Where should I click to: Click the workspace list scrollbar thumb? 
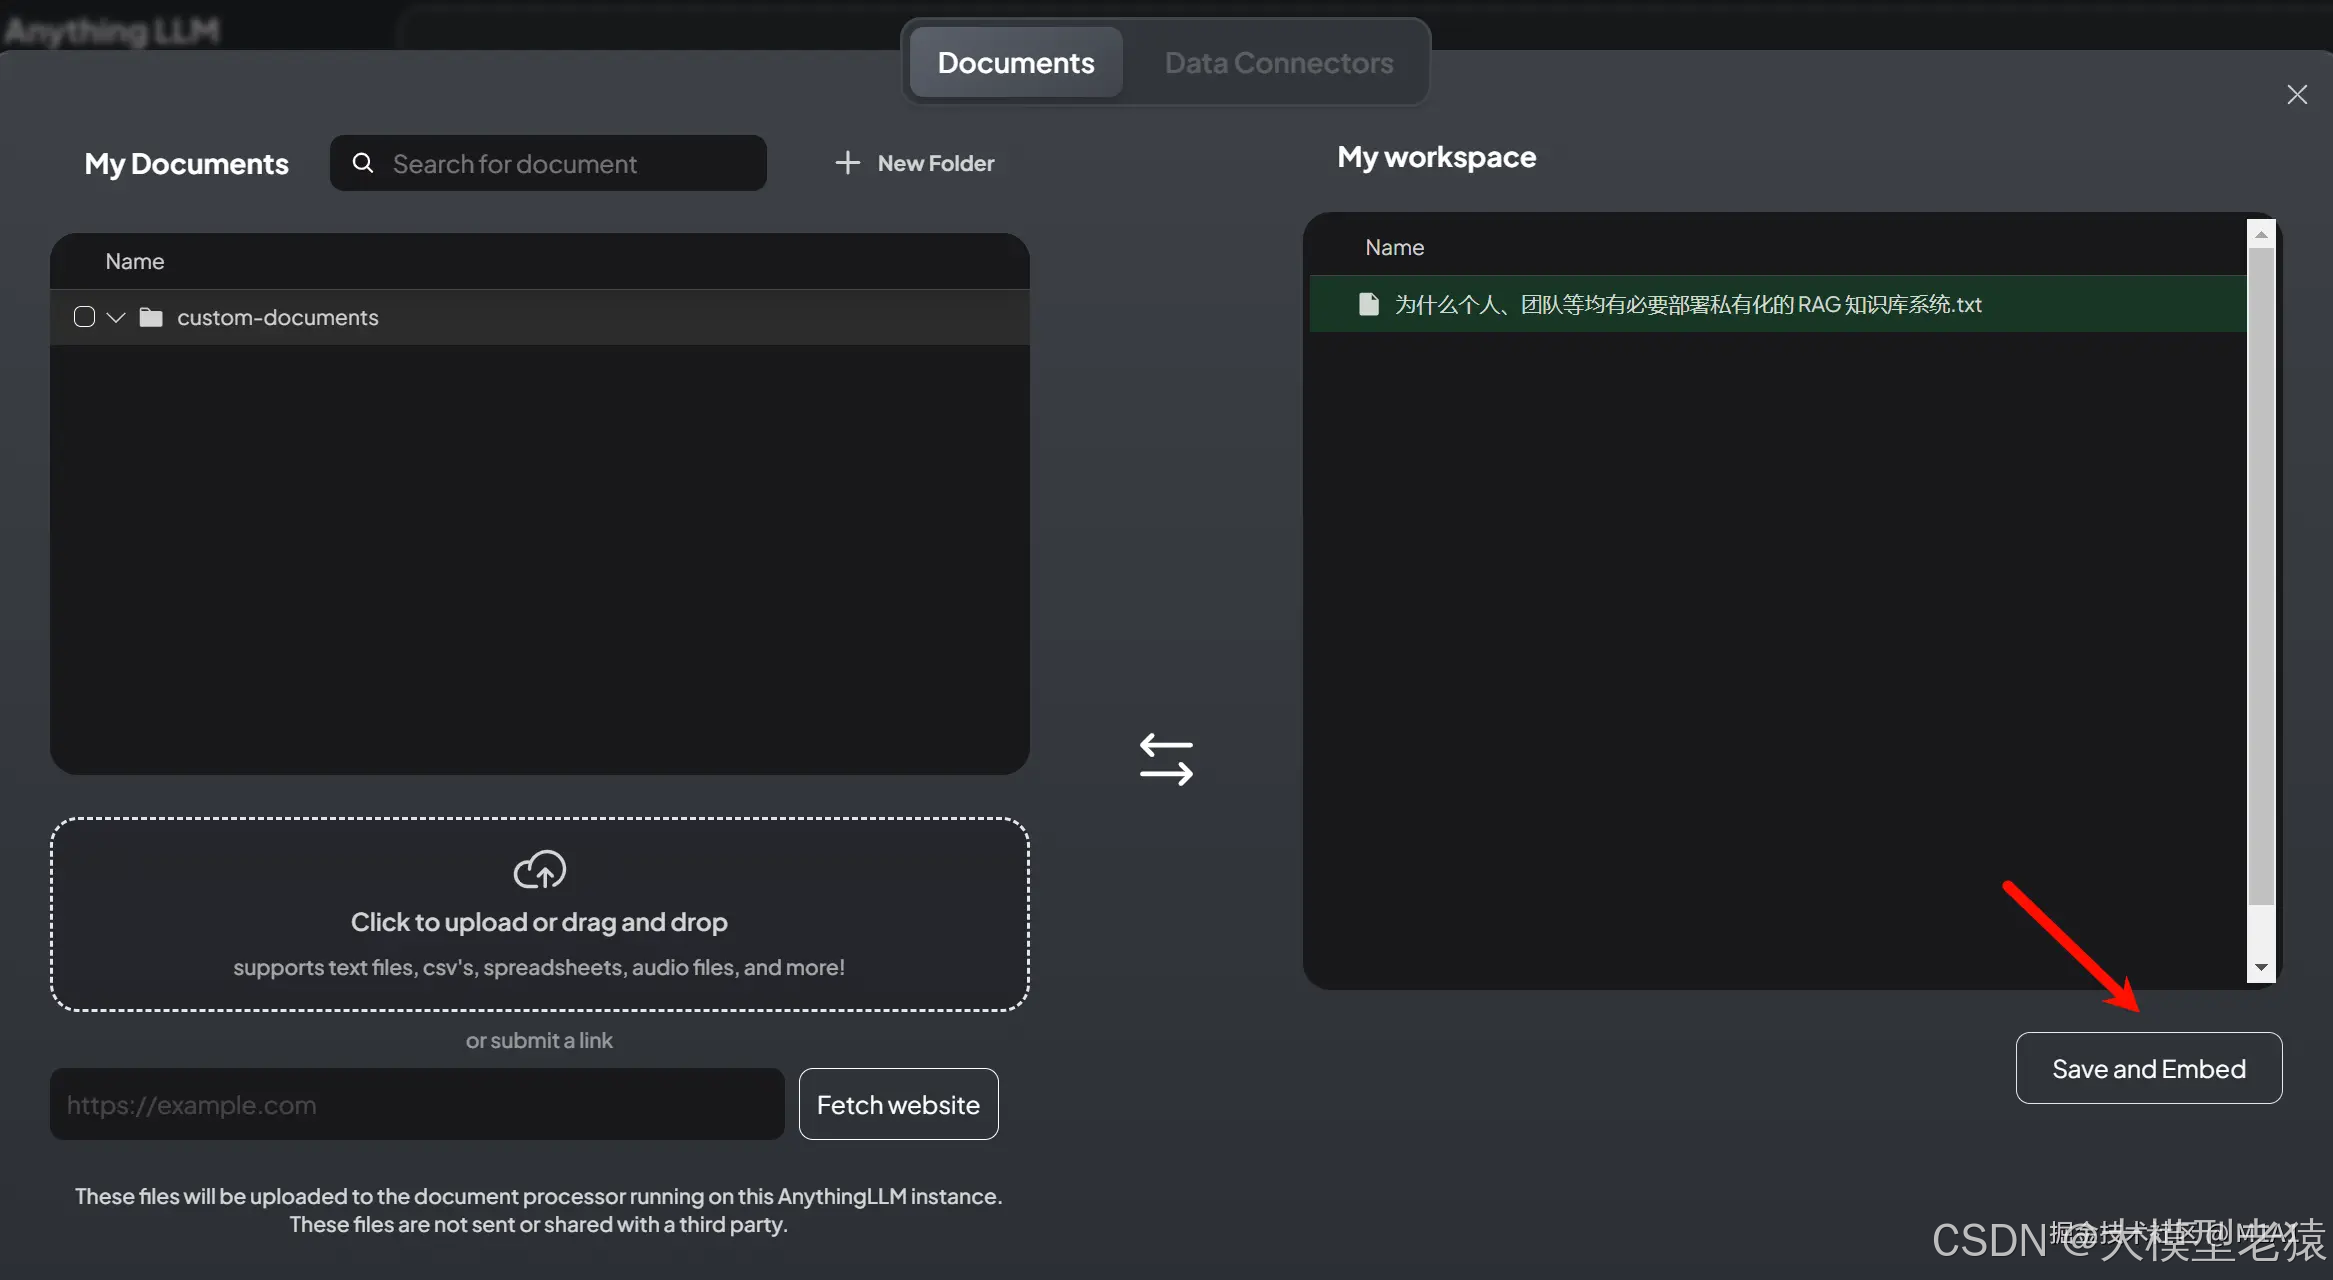[x=2261, y=577]
